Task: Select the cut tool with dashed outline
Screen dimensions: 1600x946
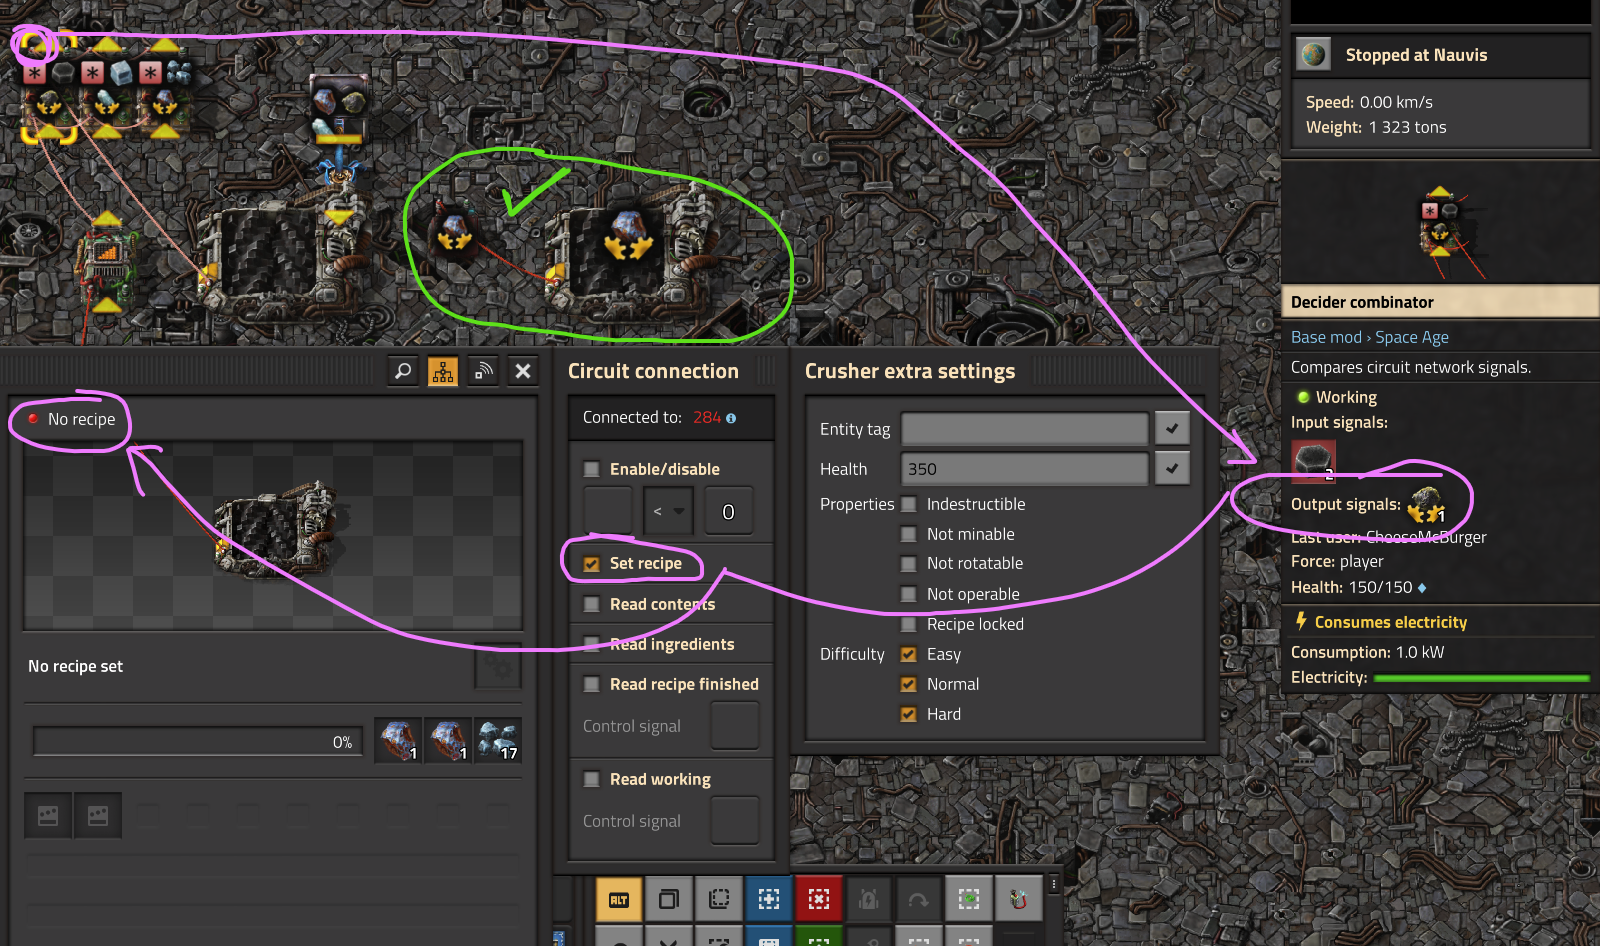Action: pos(719,899)
